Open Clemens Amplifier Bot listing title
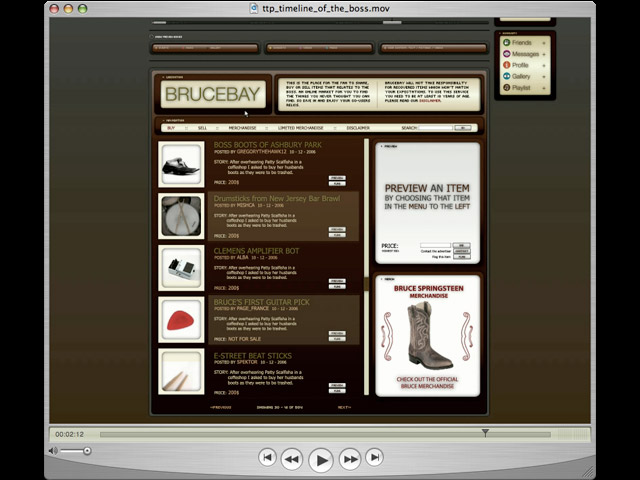This screenshot has height=480, width=640. point(256,251)
